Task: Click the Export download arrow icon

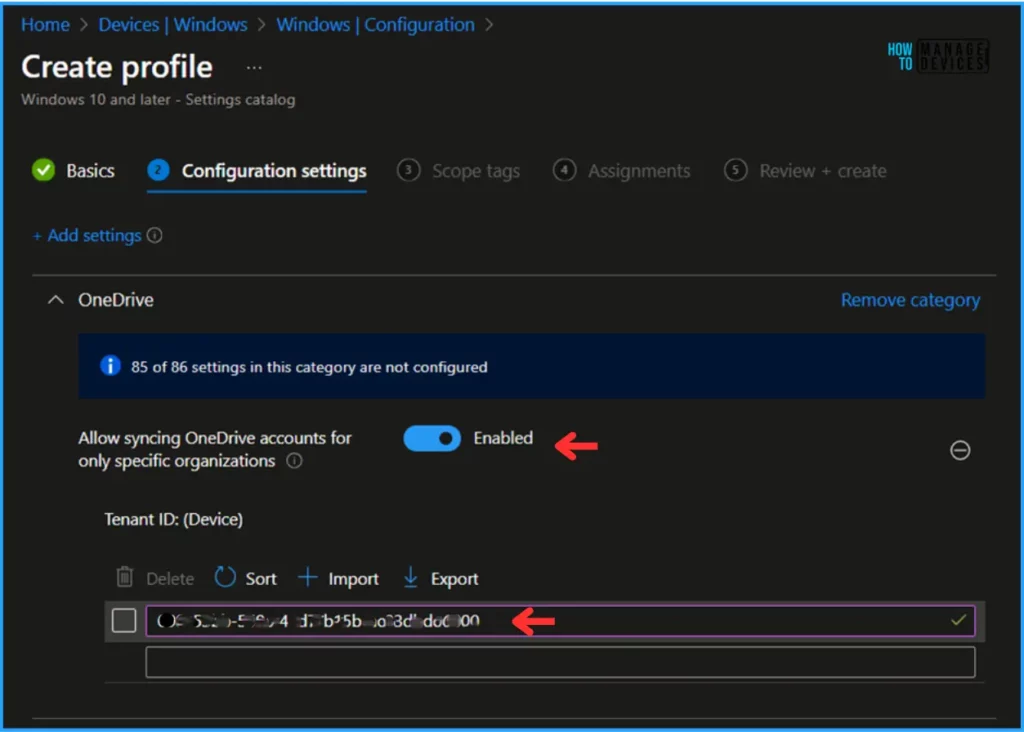Action: (410, 577)
